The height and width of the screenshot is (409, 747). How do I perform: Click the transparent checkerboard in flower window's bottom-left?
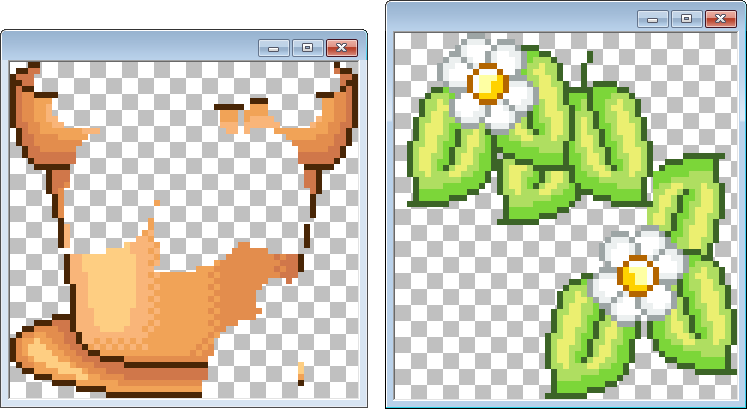pos(450,340)
